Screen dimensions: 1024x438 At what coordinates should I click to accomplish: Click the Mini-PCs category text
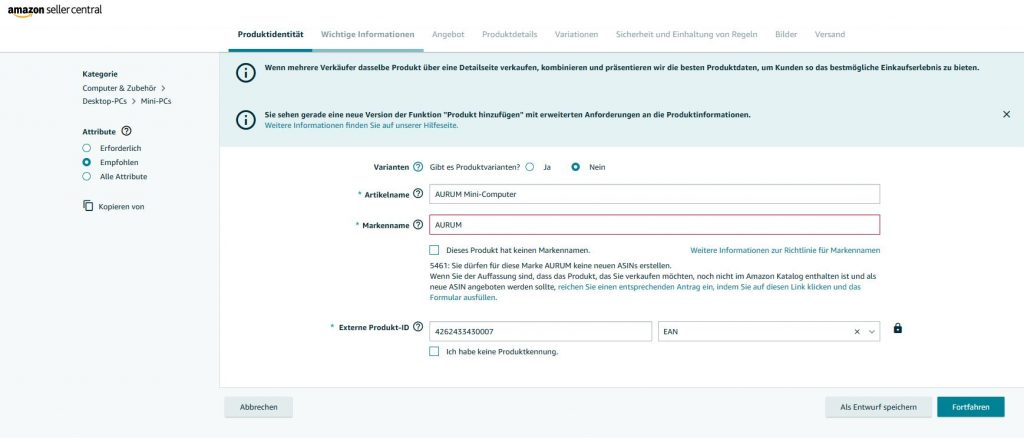pyautogui.click(x=156, y=101)
